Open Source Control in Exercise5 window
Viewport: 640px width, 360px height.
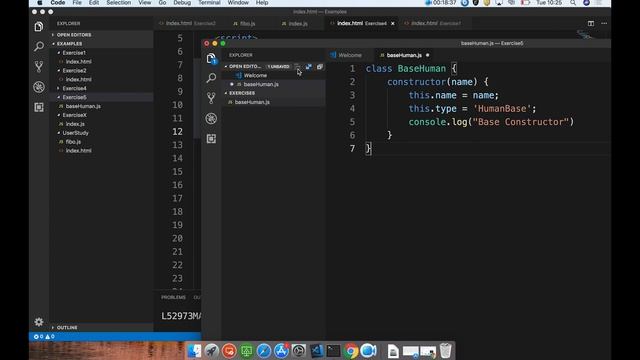211,98
